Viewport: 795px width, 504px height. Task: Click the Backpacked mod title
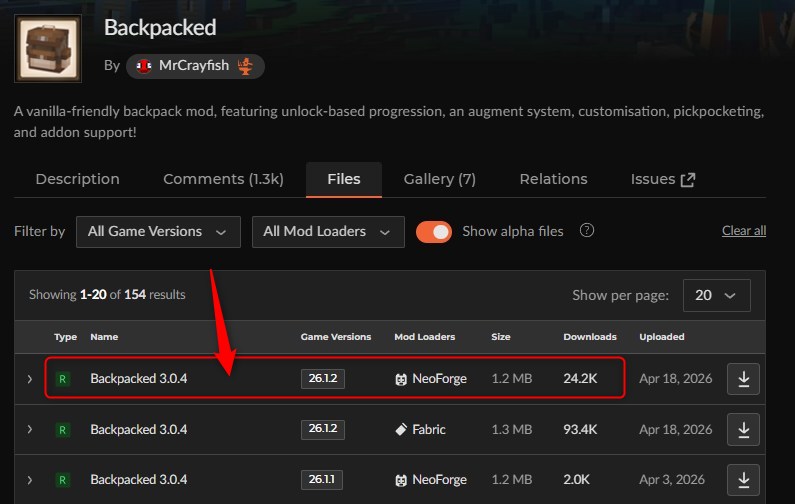160,27
